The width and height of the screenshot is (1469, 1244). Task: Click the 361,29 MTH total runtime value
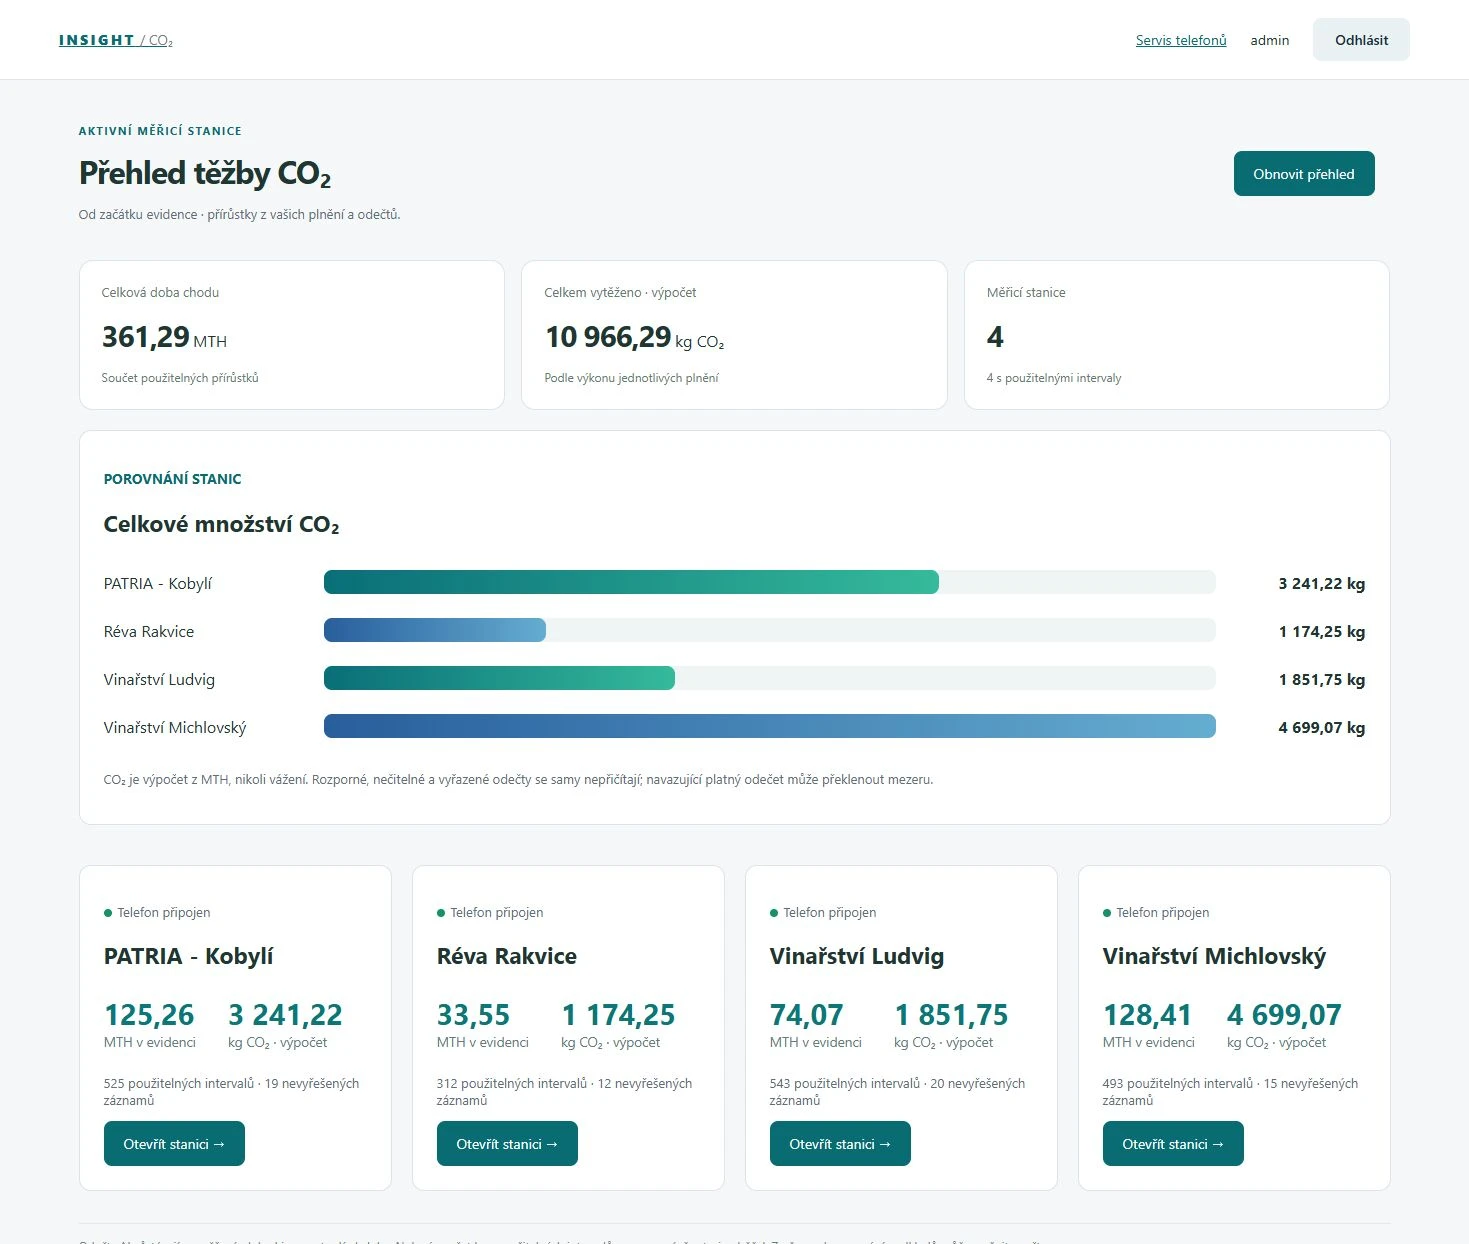[164, 337]
